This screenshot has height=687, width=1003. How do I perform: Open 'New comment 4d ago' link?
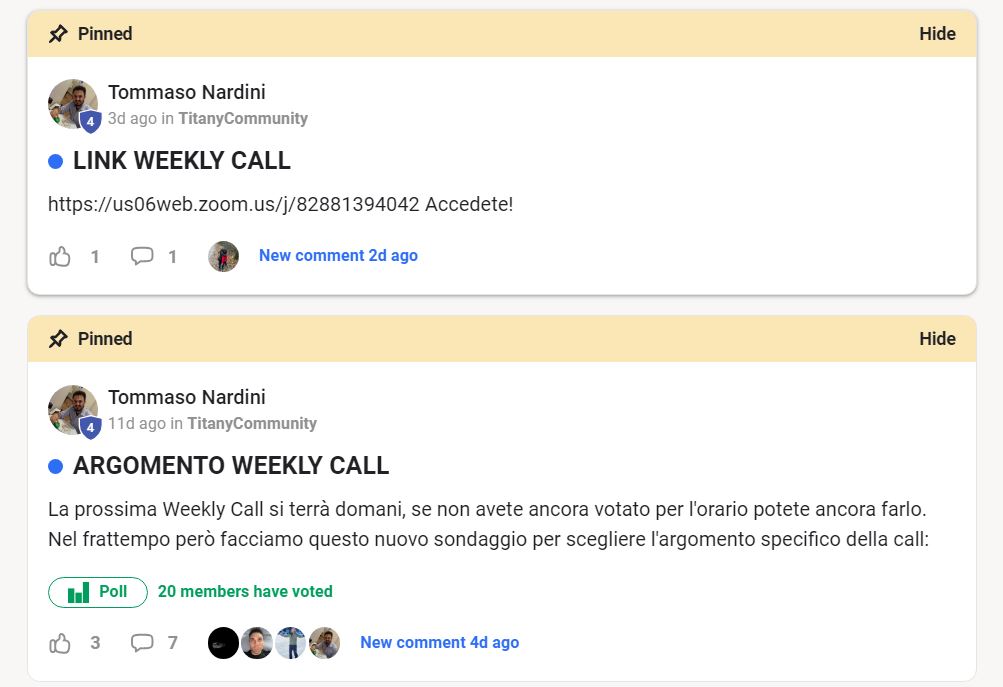(439, 643)
